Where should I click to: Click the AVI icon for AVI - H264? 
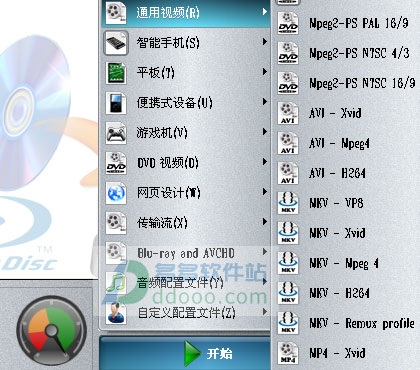pyautogui.click(x=288, y=173)
